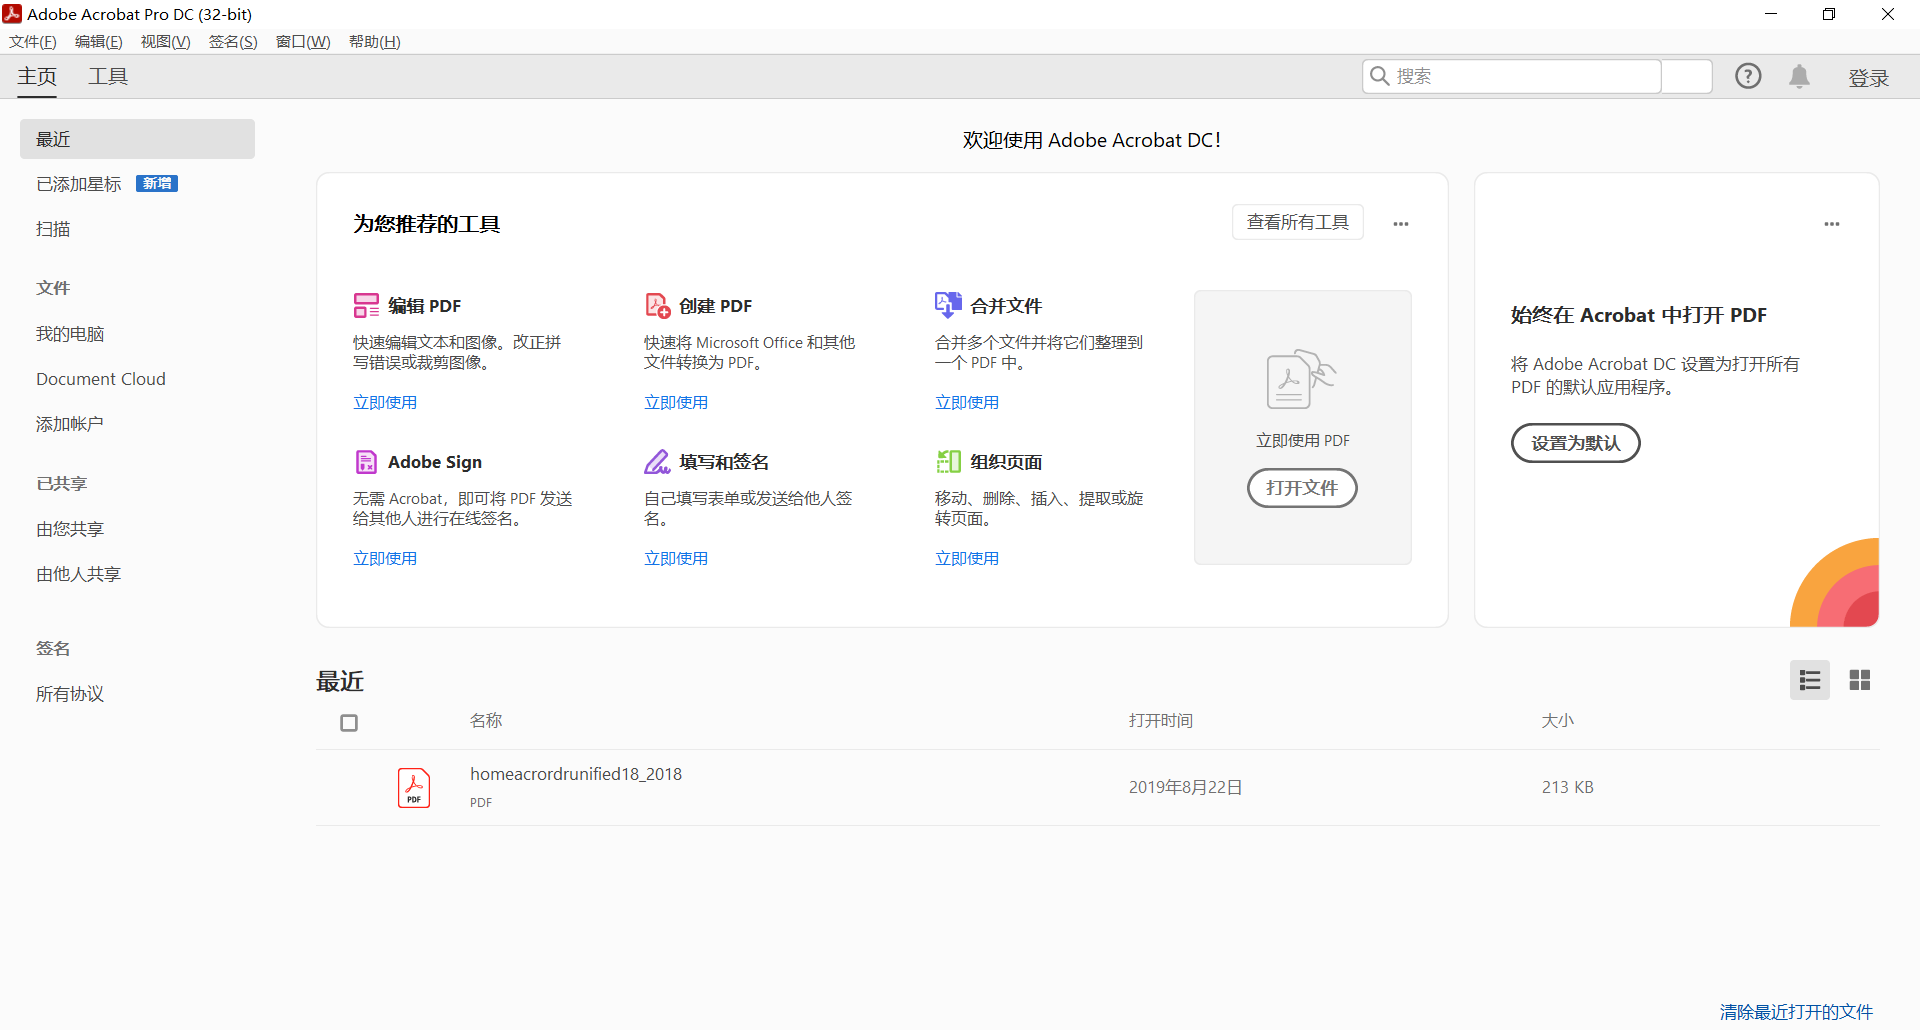
Task: Open the 帮助(H) menu
Action: pyautogui.click(x=375, y=41)
